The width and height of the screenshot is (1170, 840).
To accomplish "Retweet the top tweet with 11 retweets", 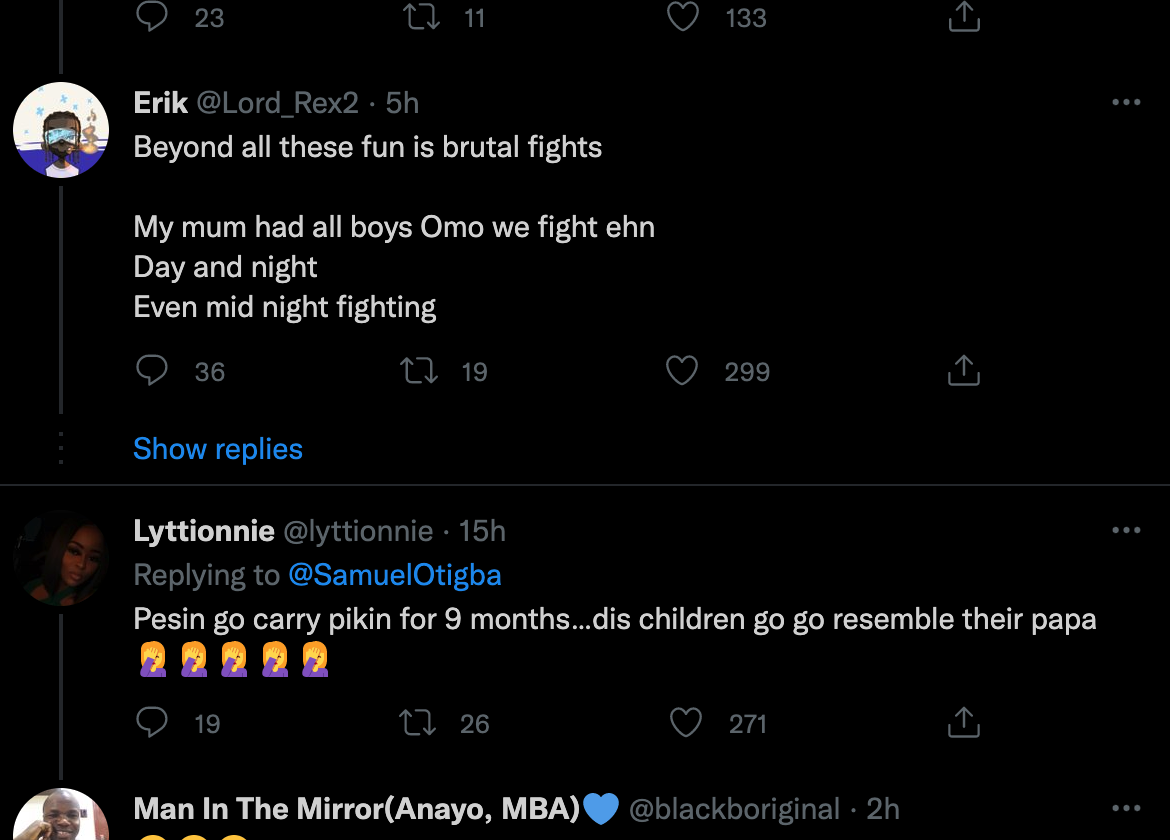I will coord(419,17).
